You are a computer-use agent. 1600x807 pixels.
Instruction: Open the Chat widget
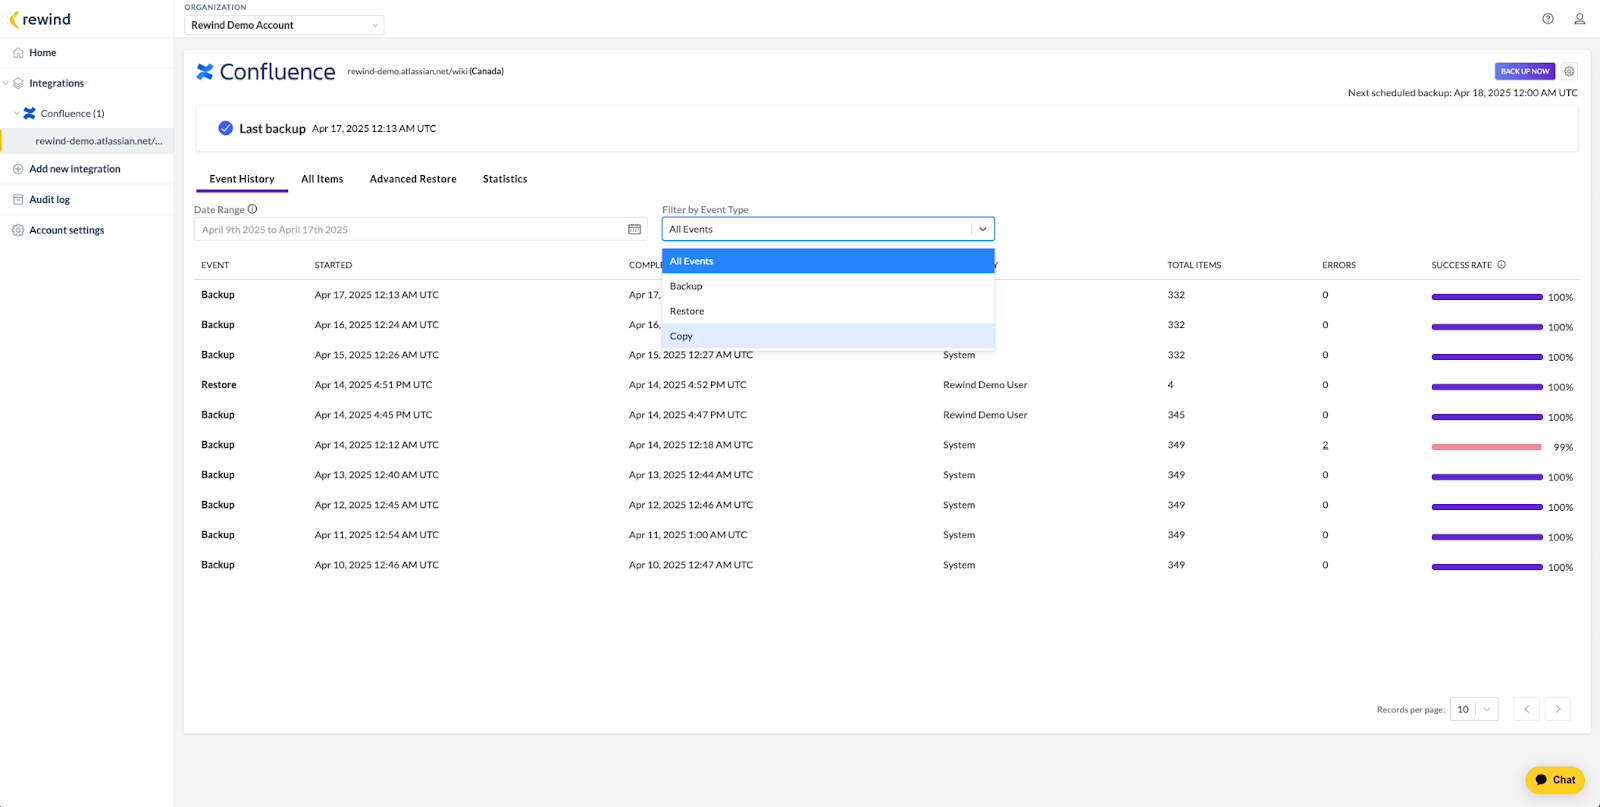[x=1555, y=780]
